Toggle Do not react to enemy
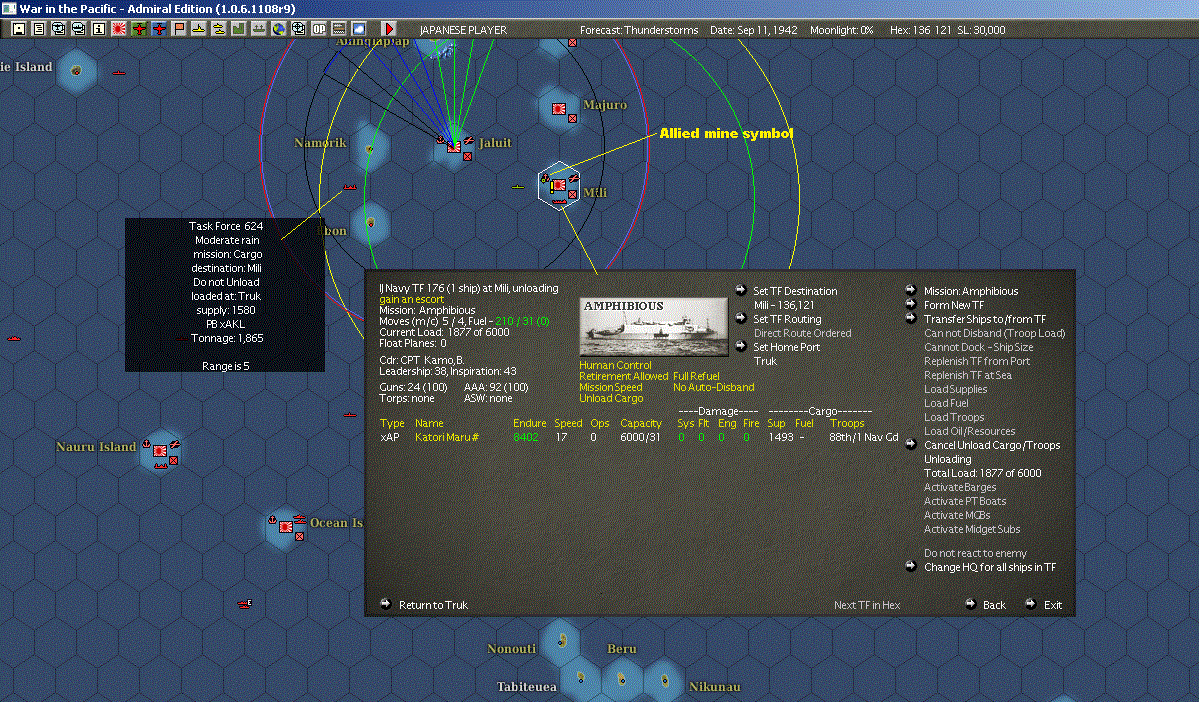The width and height of the screenshot is (1199, 702). pos(975,553)
